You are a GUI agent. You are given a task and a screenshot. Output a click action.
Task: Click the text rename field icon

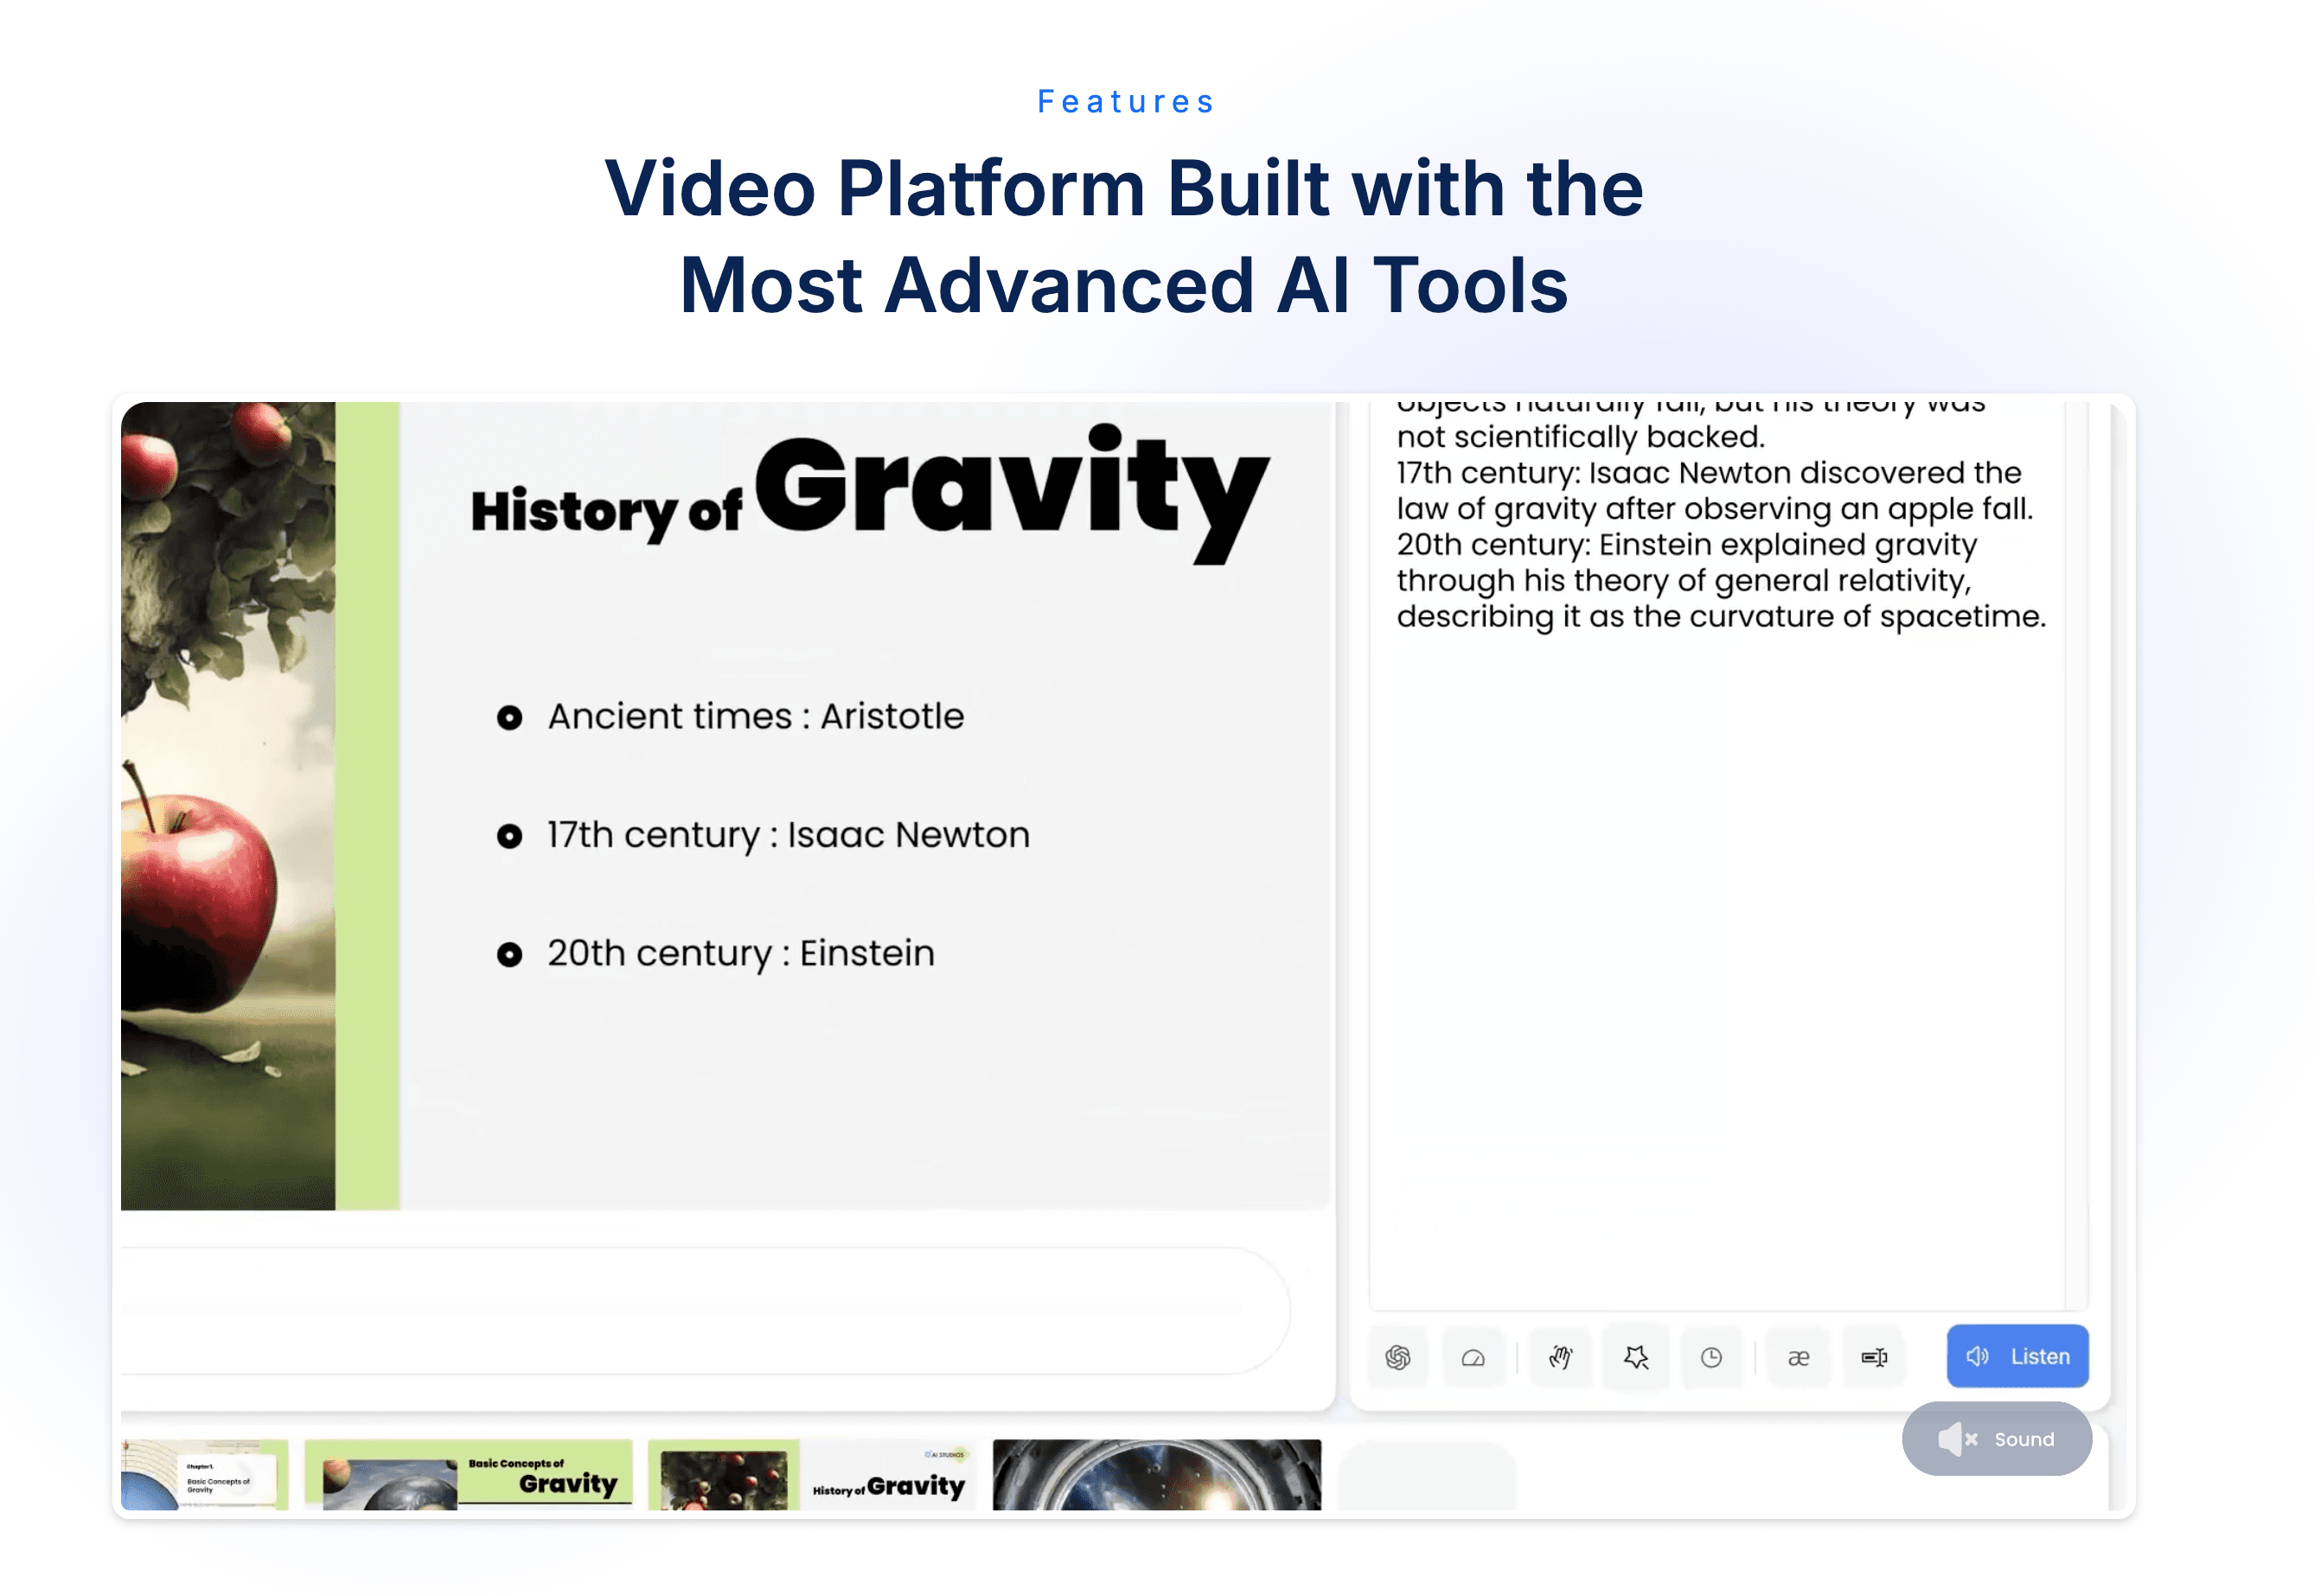tap(1873, 1357)
